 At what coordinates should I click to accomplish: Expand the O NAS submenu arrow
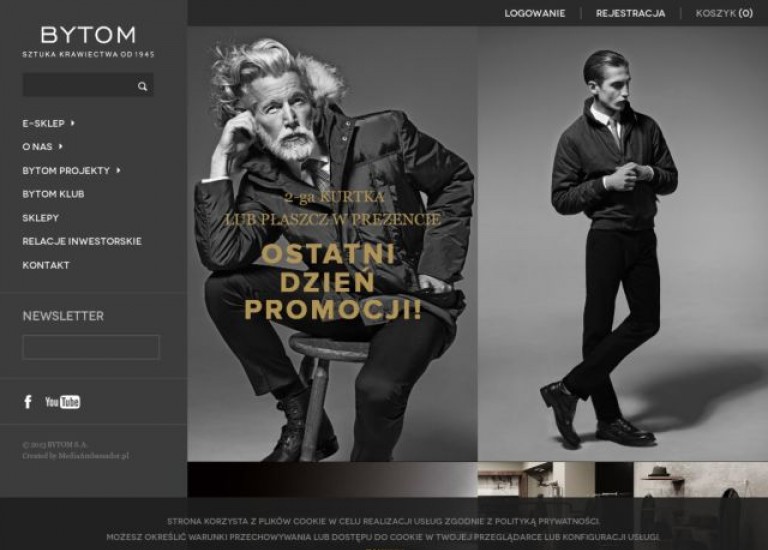click(60, 146)
